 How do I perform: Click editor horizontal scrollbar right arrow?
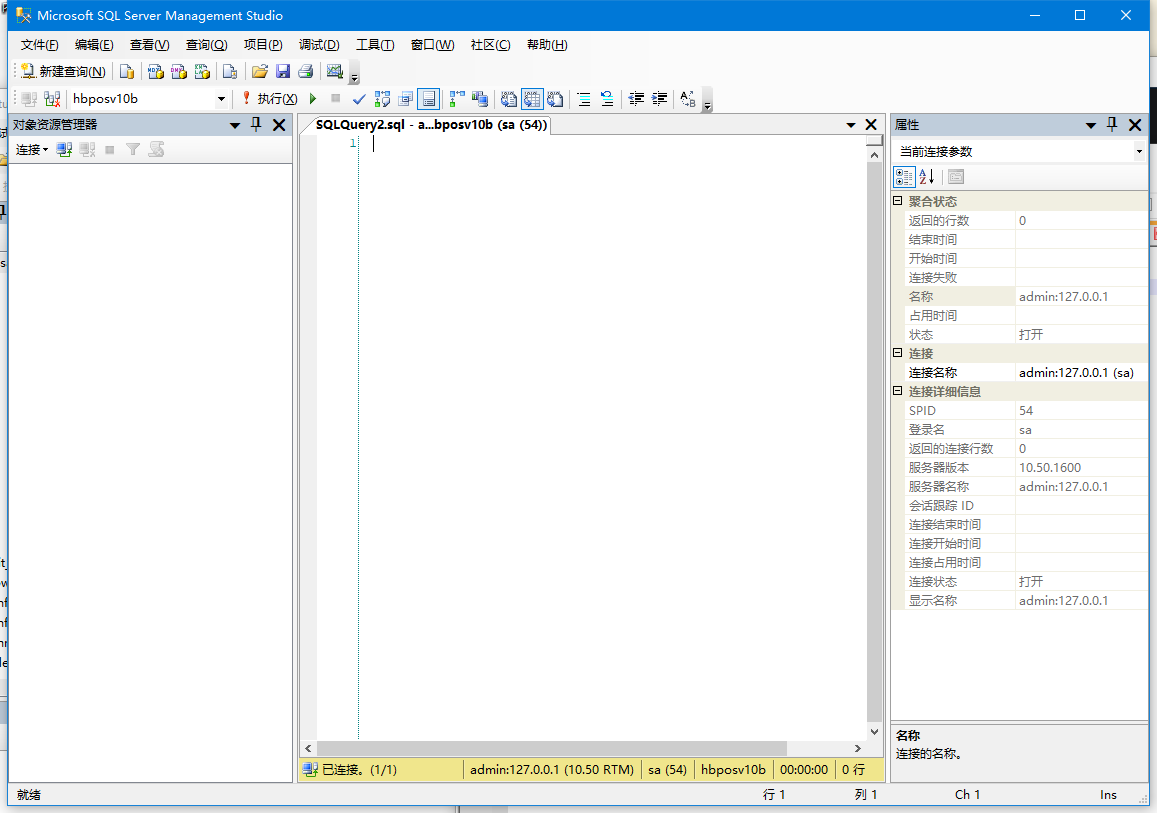(857, 748)
